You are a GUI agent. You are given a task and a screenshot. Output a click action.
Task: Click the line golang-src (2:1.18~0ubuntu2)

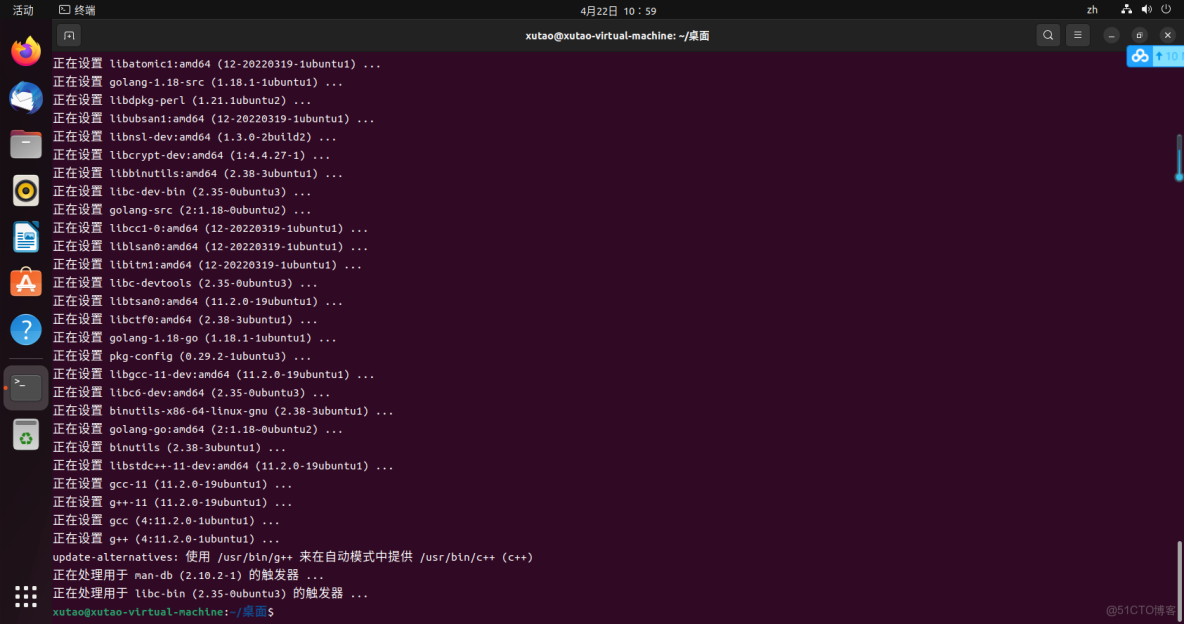tap(182, 210)
